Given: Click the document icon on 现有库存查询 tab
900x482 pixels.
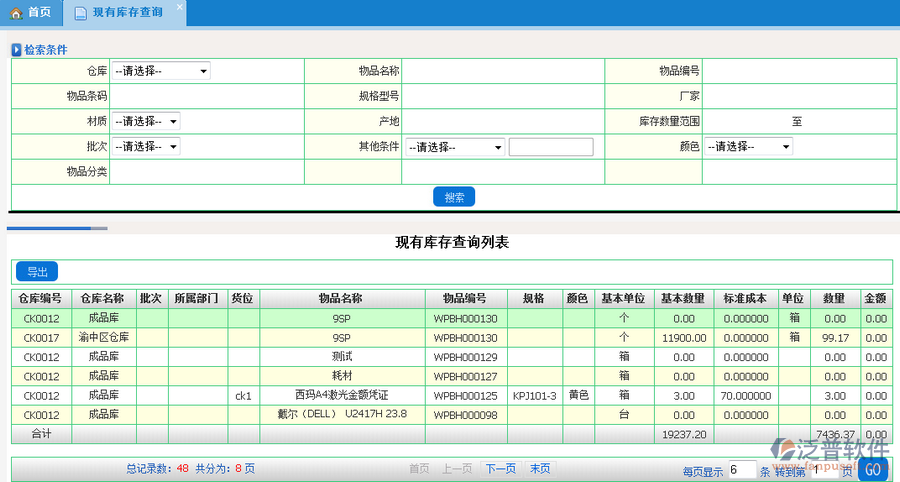Looking at the screenshot, I should point(80,13).
